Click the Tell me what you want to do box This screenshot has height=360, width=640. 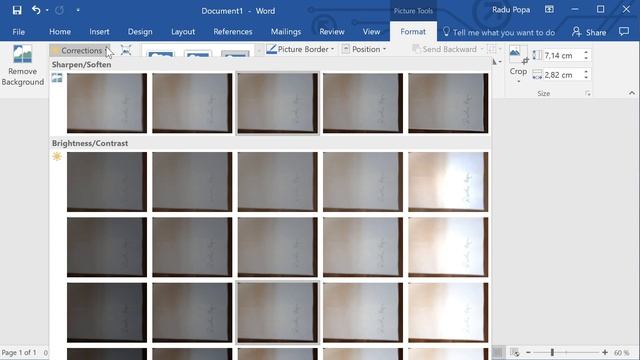coord(499,32)
